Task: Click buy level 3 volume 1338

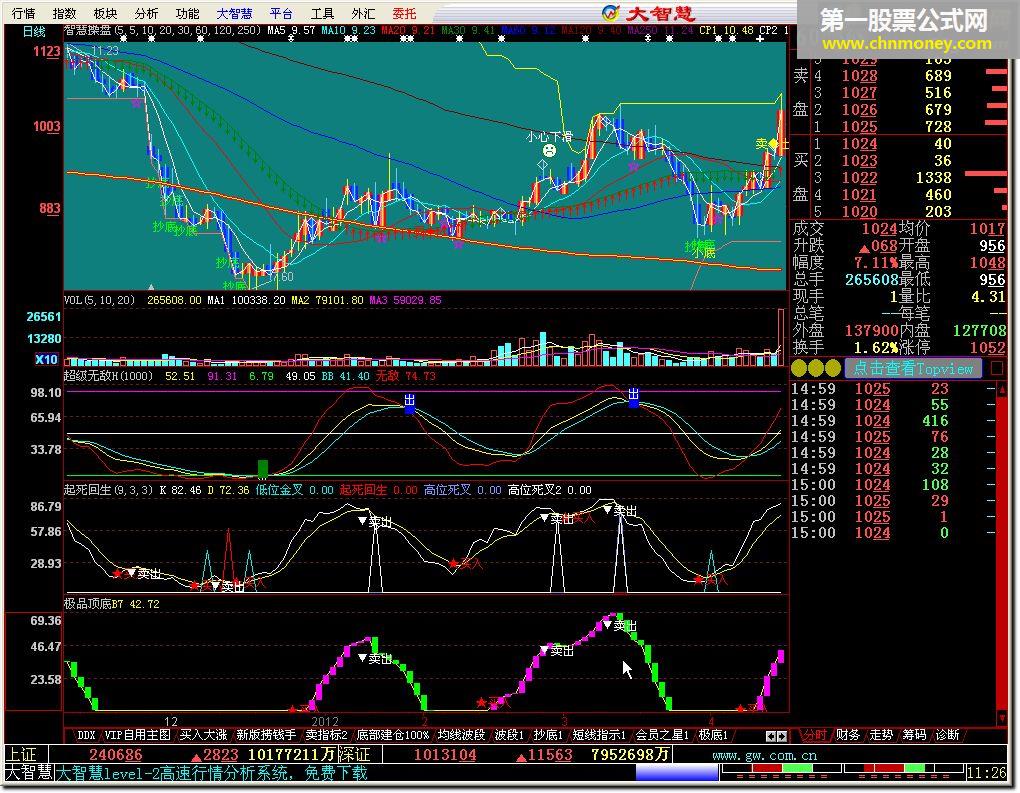Action: pyautogui.click(x=933, y=178)
